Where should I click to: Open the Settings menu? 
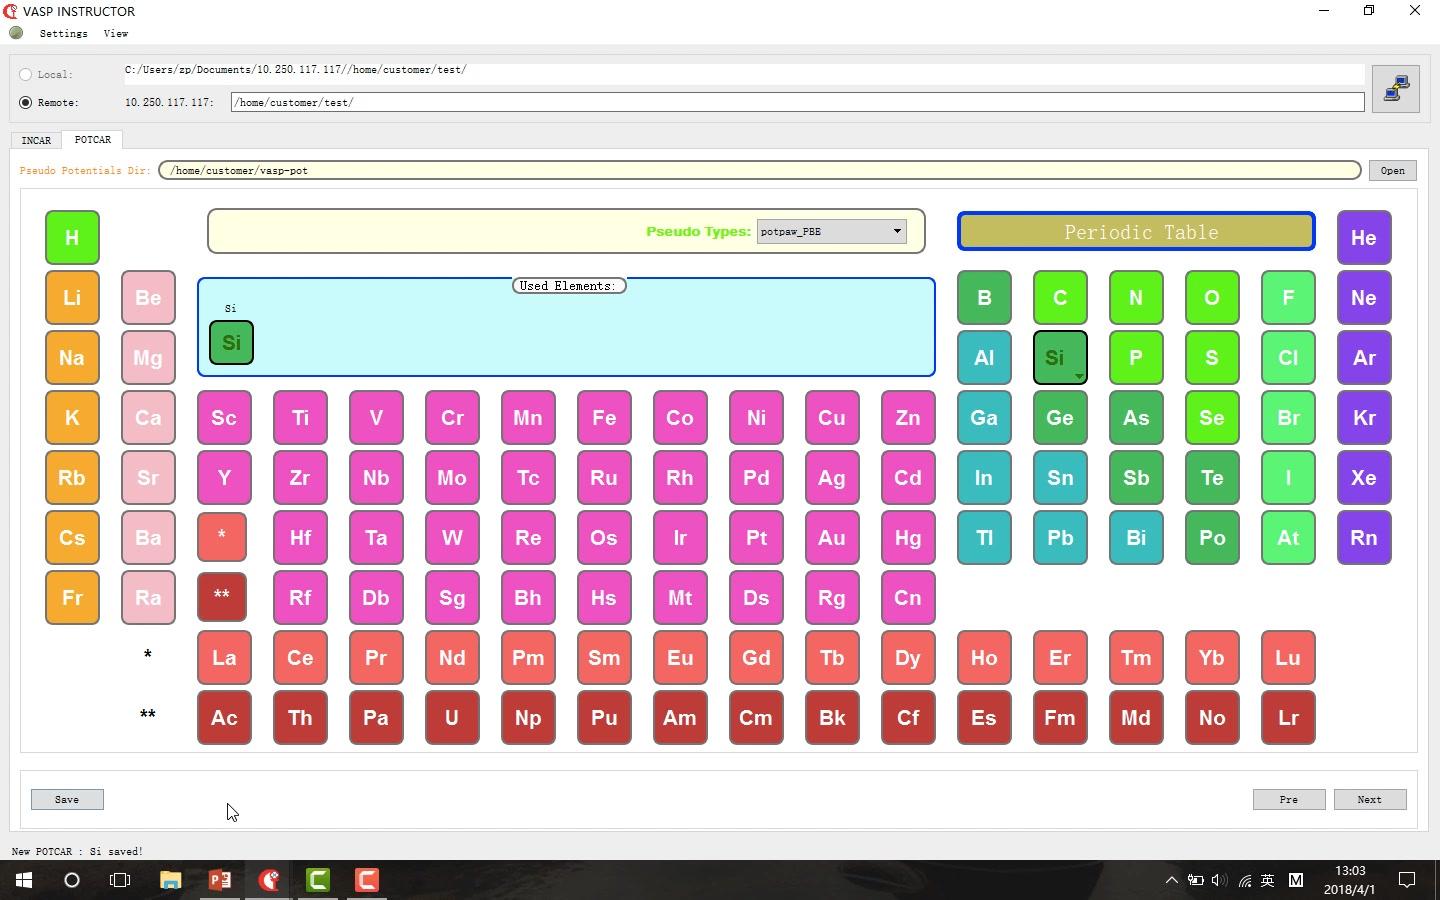(63, 33)
